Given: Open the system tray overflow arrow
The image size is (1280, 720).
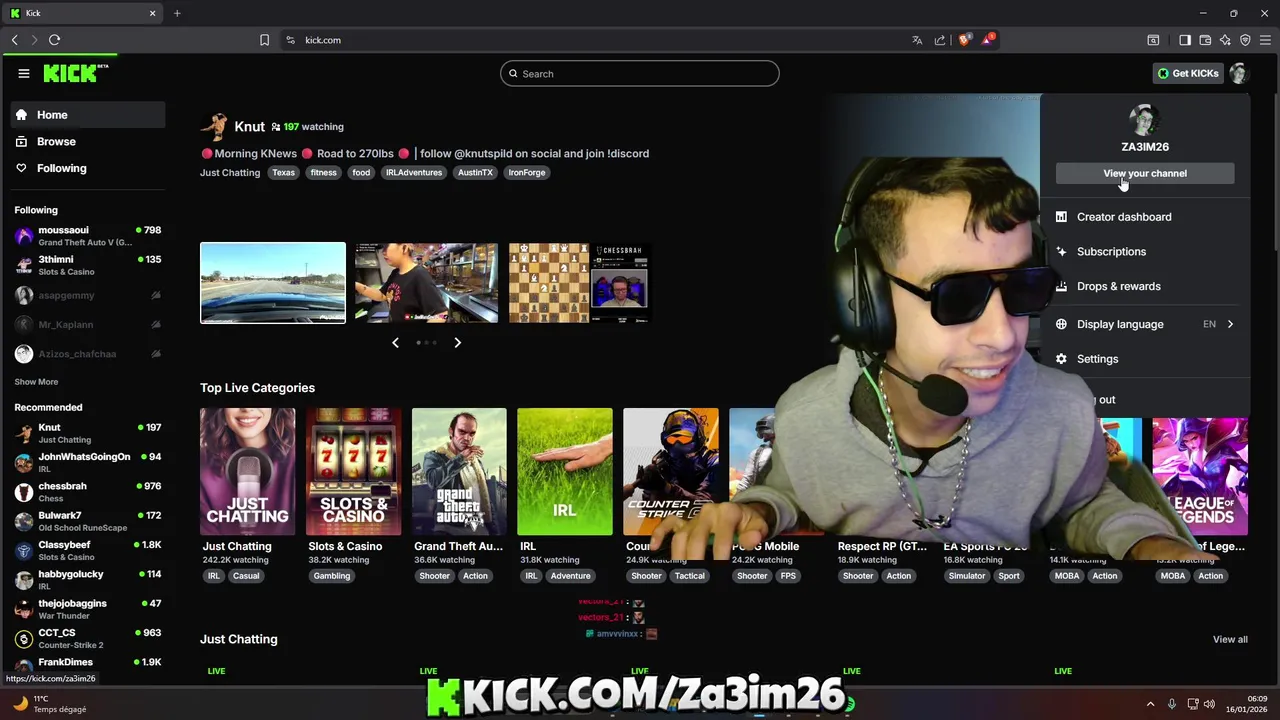Looking at the screenshot, I should [x=1150, y=704].
